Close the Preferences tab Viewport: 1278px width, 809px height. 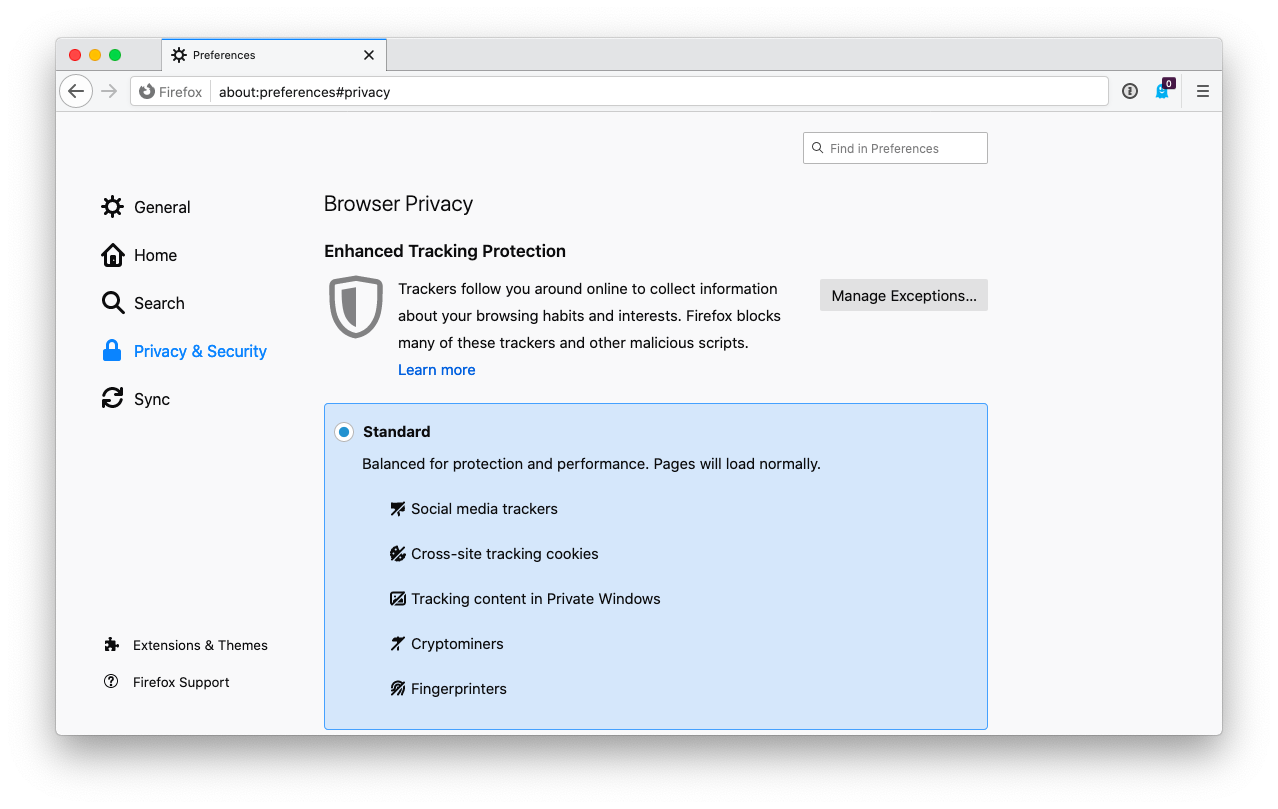368,55
